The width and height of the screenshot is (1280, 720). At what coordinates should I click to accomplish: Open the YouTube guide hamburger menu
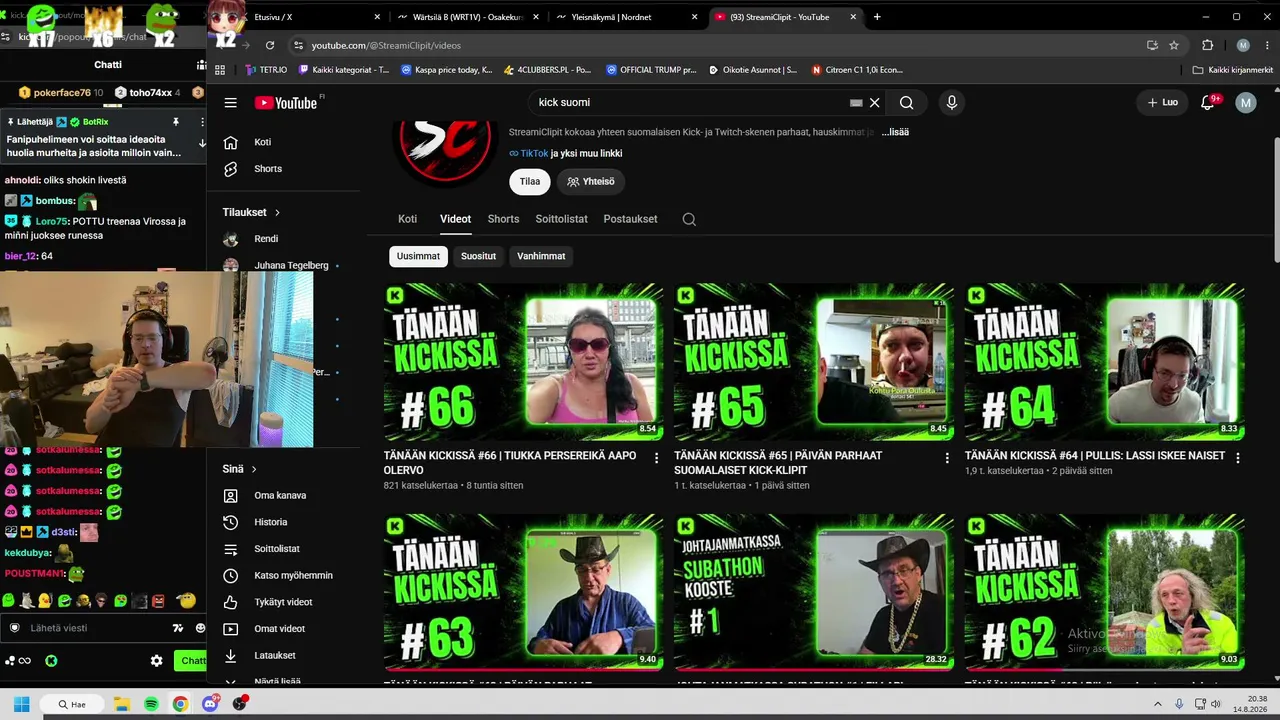[x=230, y=103]
